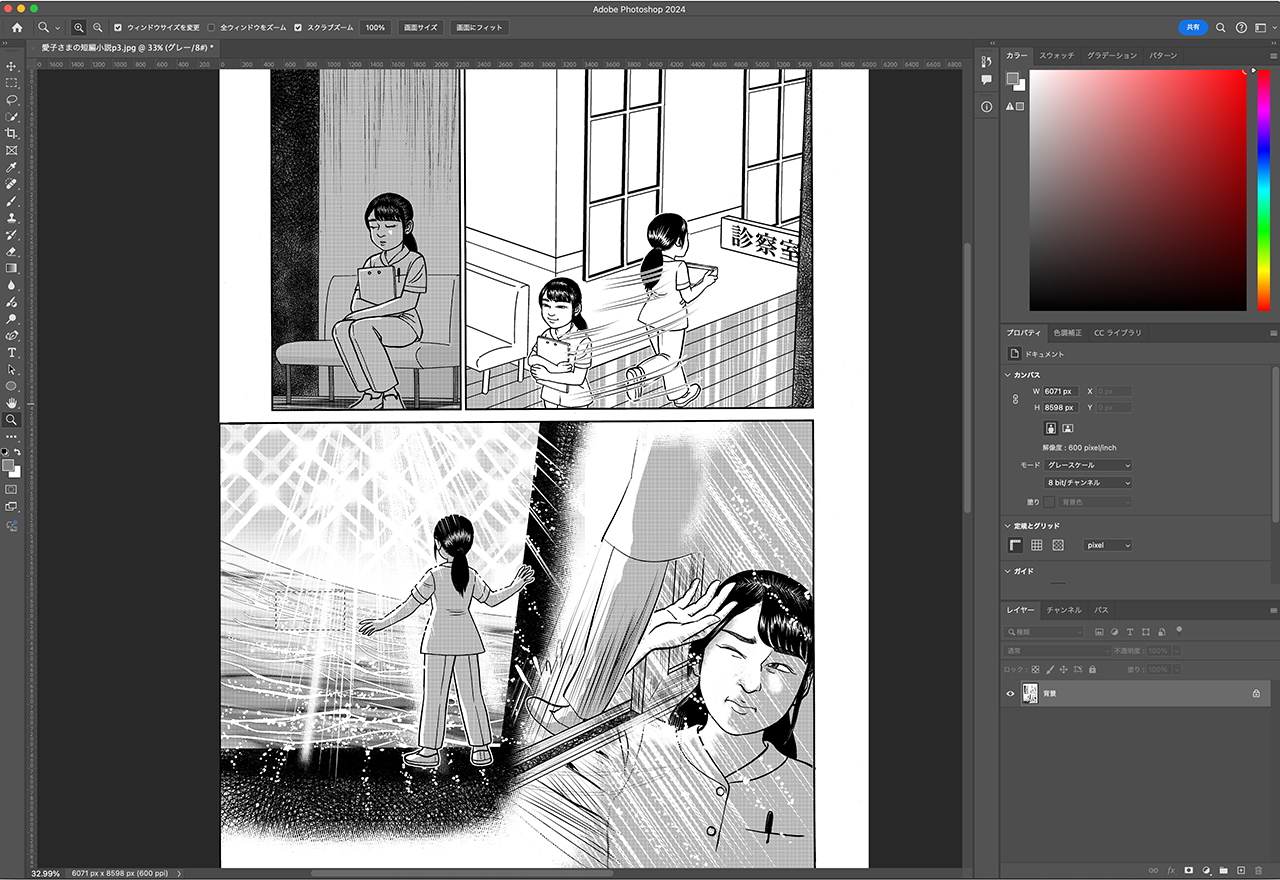Click inside the red color picker field
The height and width of the screenshot is (880, 1280).
pyautogui.click(x=1138, y=190)
